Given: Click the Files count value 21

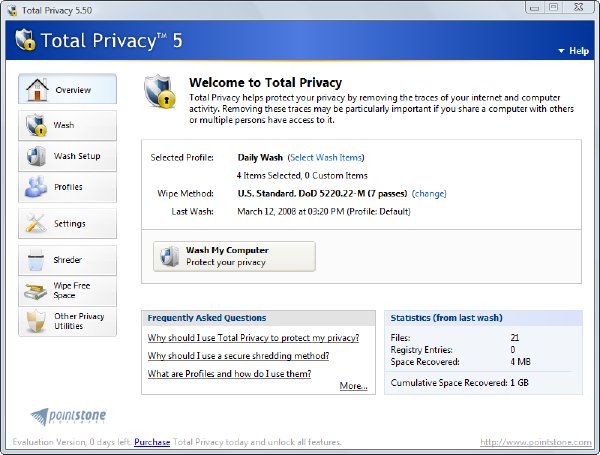Looking at the screenshot, I should tap(515, 338).
